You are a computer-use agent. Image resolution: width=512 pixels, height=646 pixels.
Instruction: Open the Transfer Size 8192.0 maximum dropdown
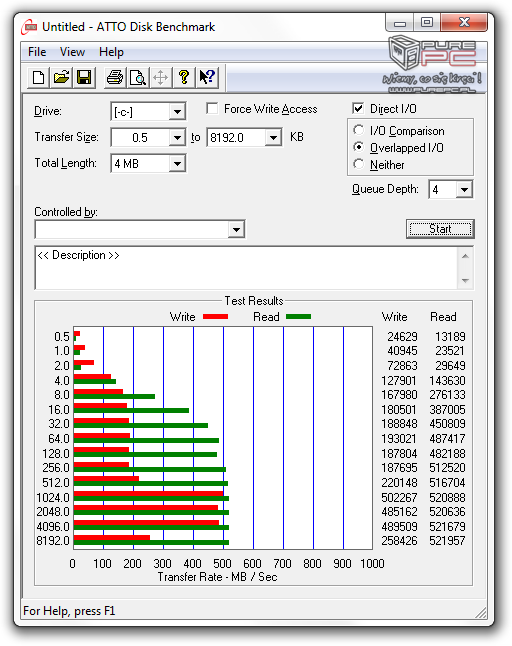(274, 137)
